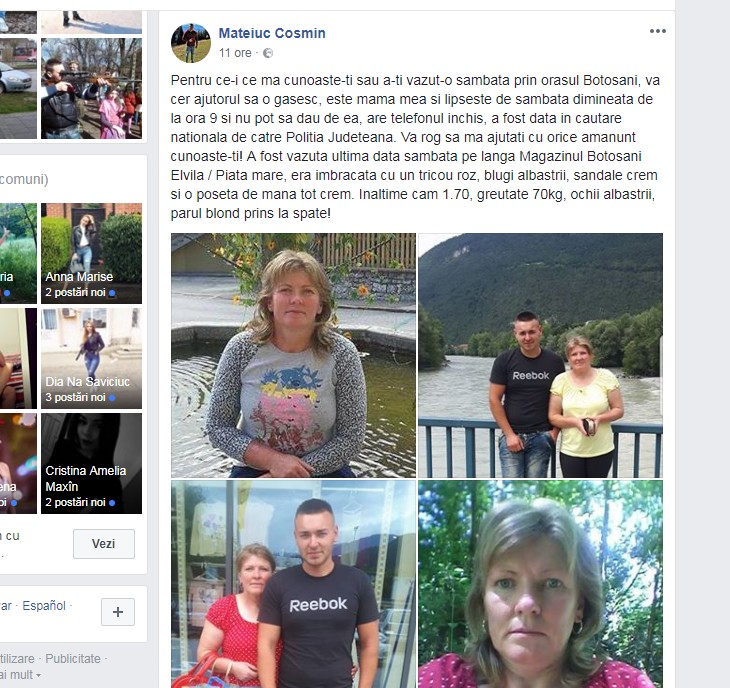Switch language to Español
730x688 pixels.
click(44, 606)
